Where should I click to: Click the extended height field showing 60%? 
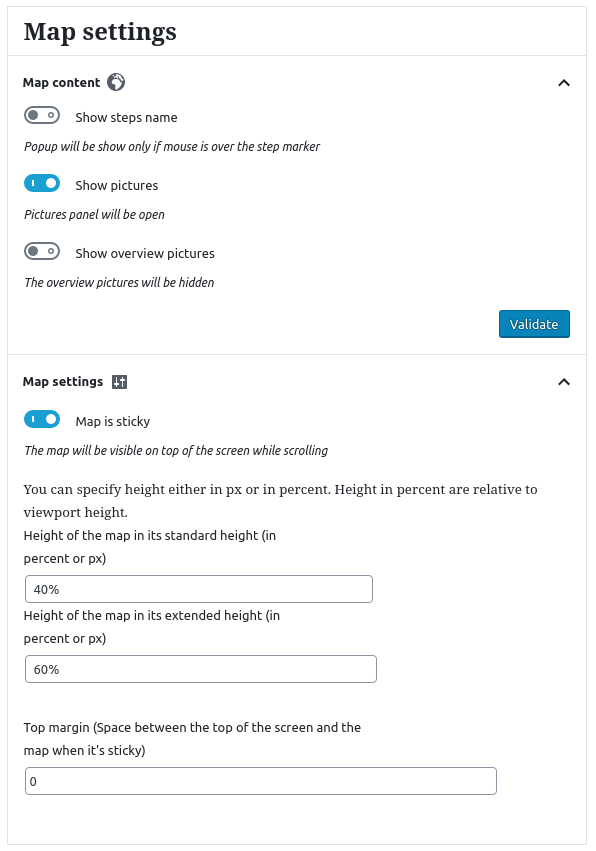[x=200, y=669]
